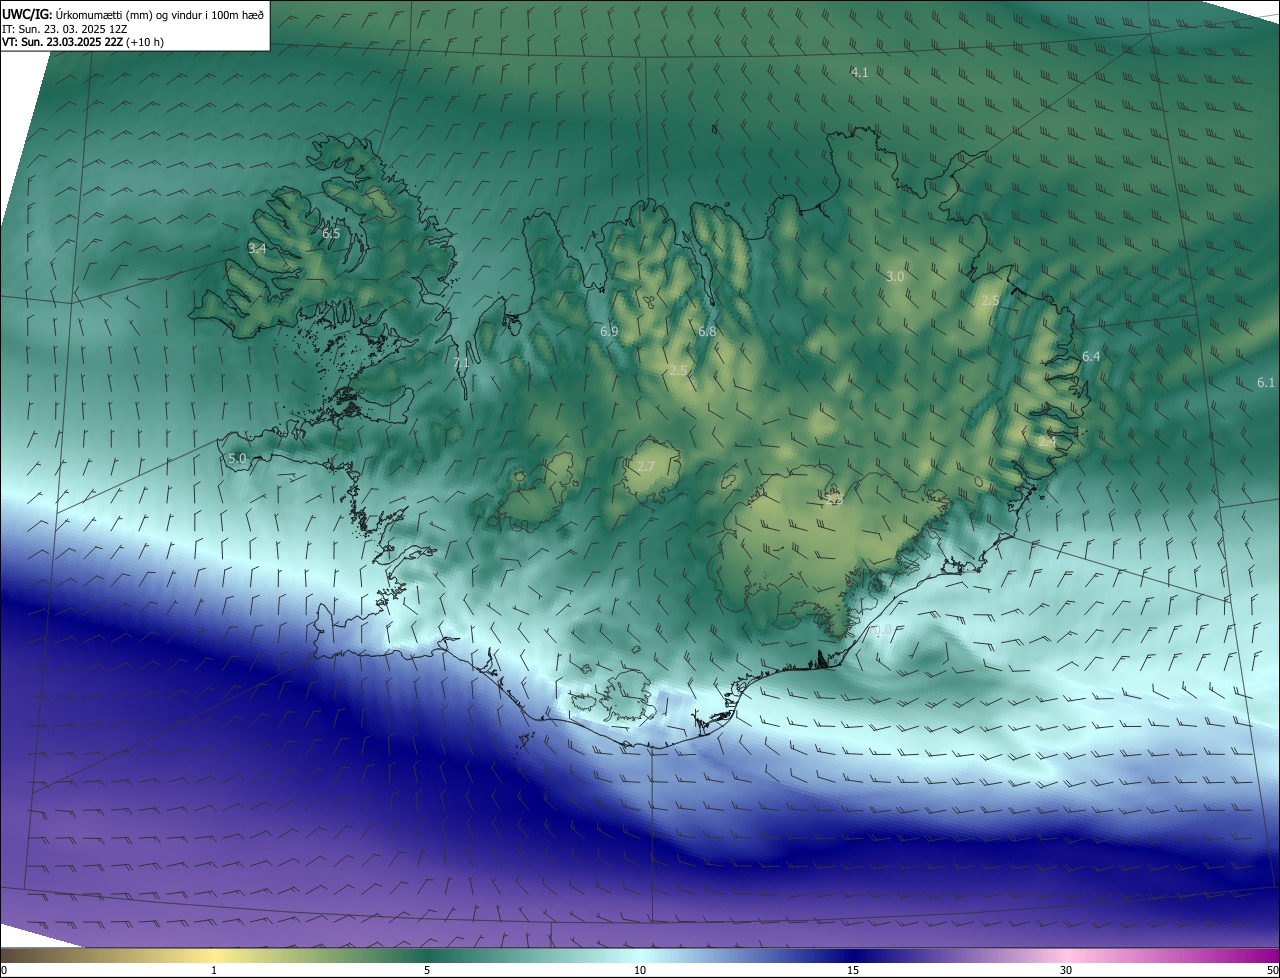Select the 3.0 value in northeast Iceland

[x=895, y=276]
